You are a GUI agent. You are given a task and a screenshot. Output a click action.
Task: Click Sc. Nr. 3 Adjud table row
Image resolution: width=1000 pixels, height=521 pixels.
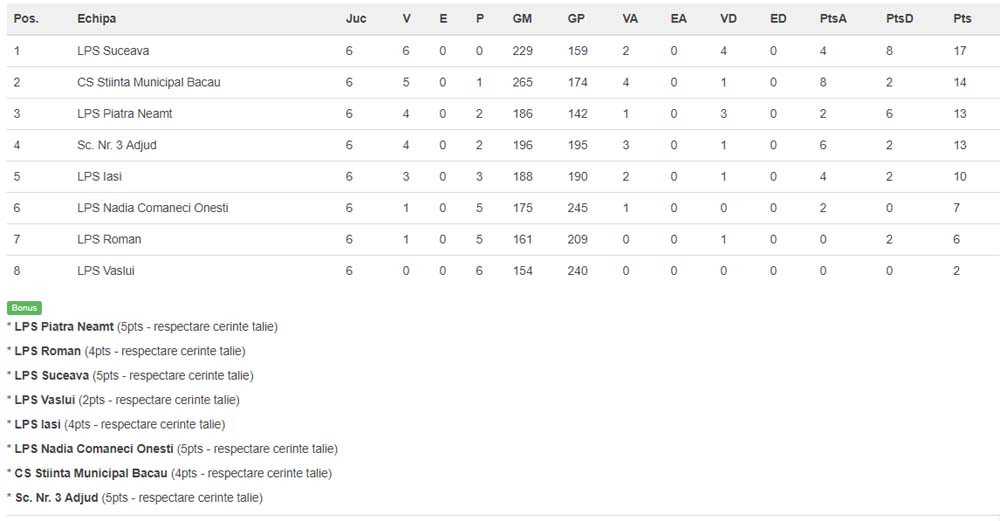click(x=116, y=145)
